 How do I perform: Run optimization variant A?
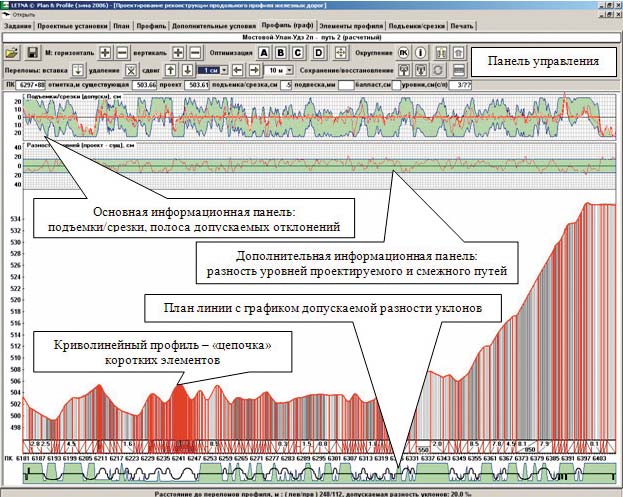coord(264,52)
